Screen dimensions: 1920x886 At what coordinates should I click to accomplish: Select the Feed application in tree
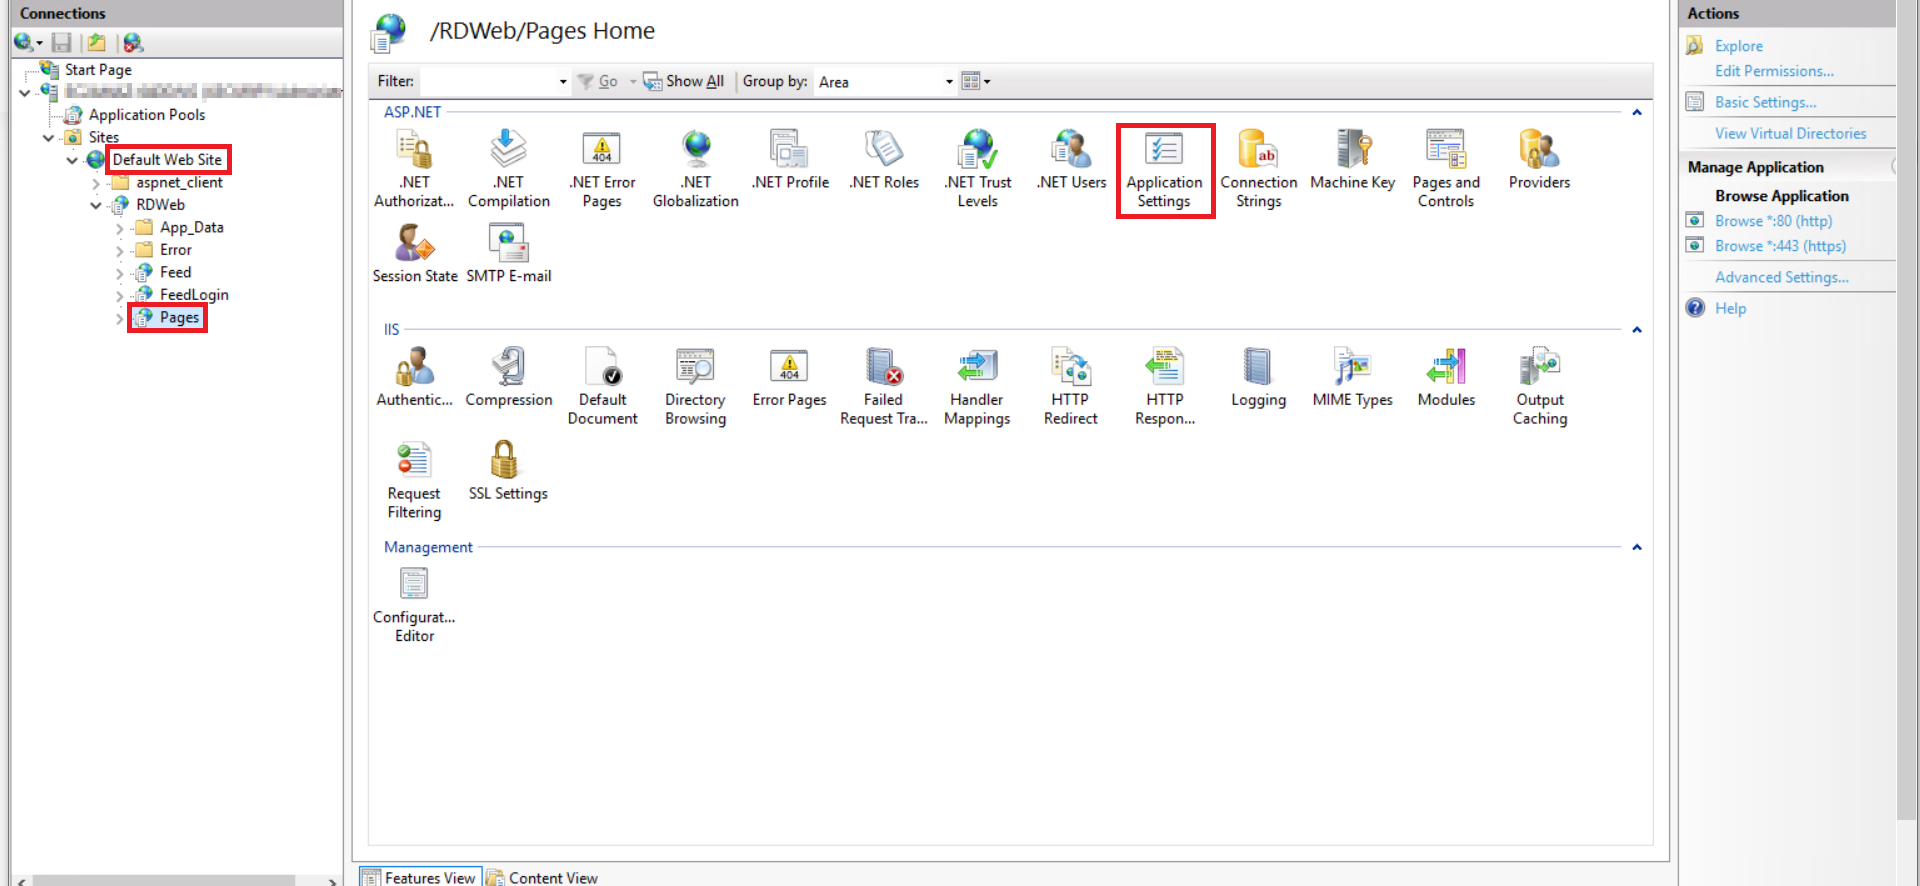[175, 272]
